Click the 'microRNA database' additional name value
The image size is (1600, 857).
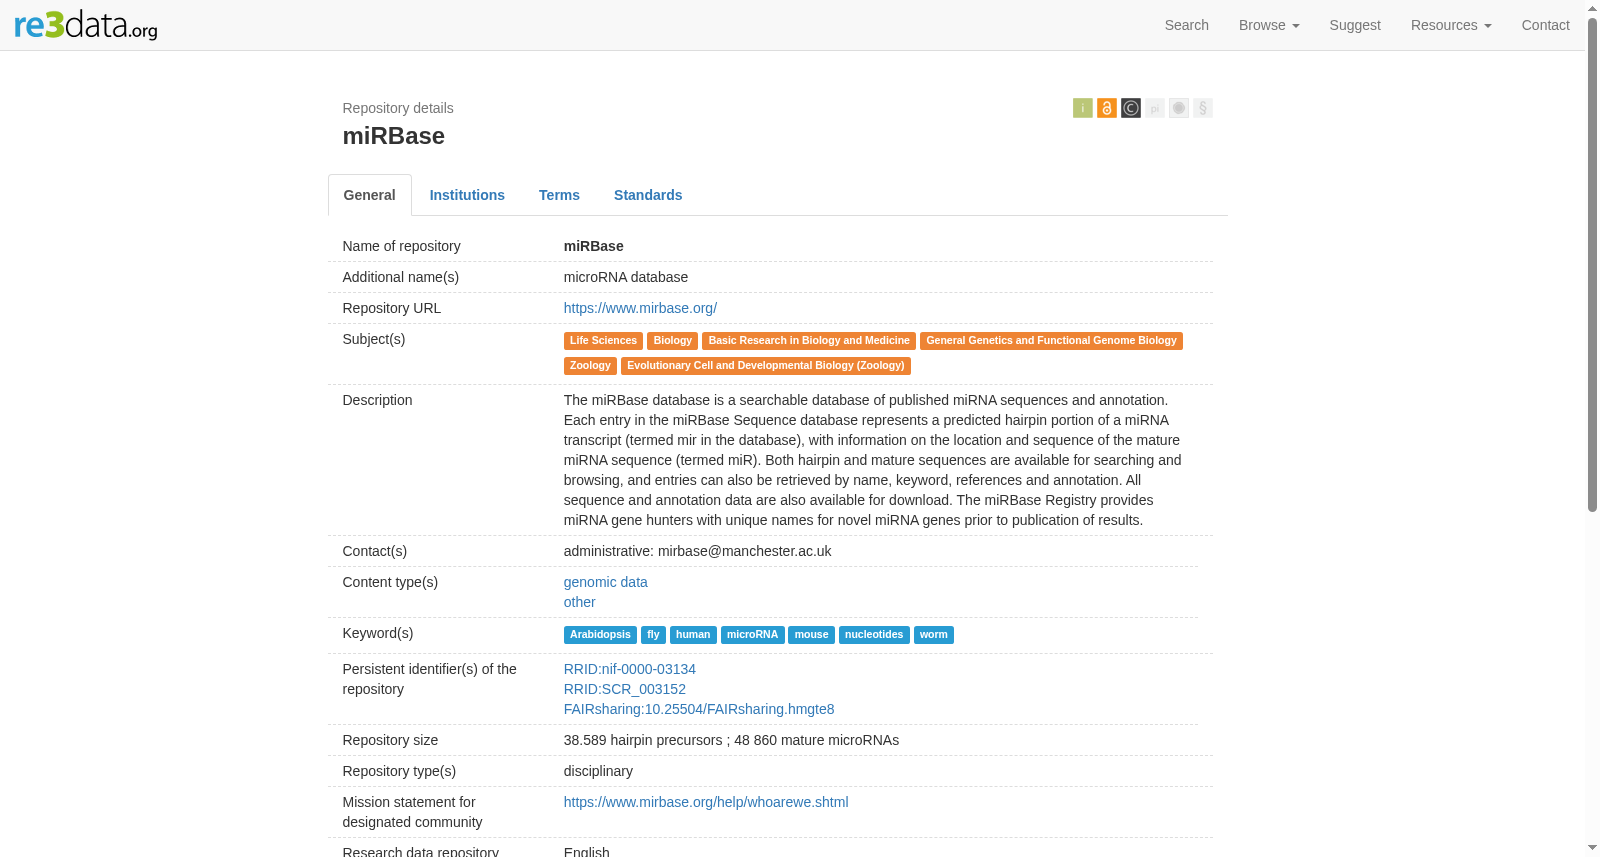[626, 277]
